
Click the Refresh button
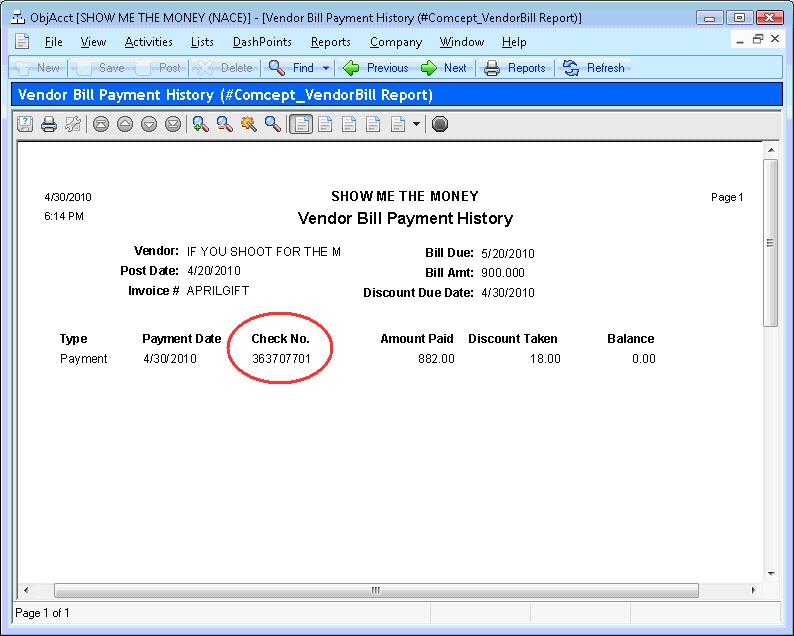[x=594, y=68]
